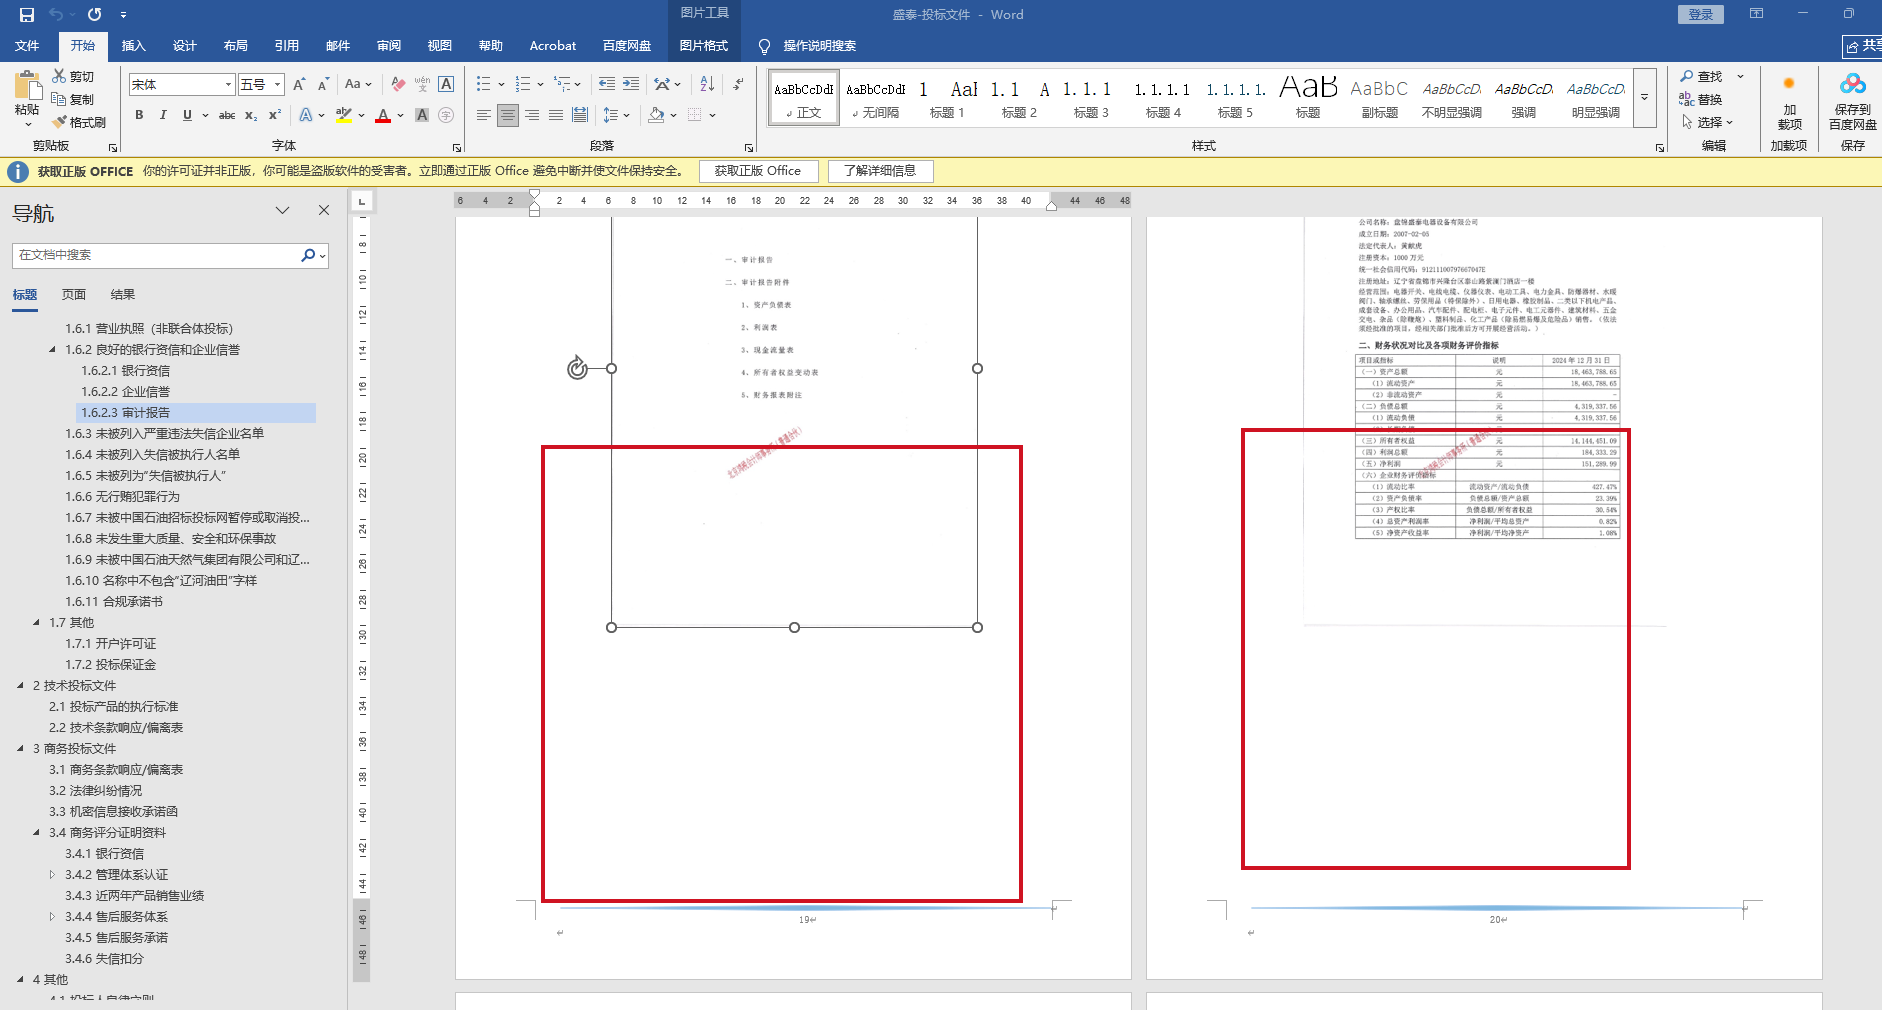Toggle Italic formatting
Viewport: 1882px width, 1010px height.
163,115
